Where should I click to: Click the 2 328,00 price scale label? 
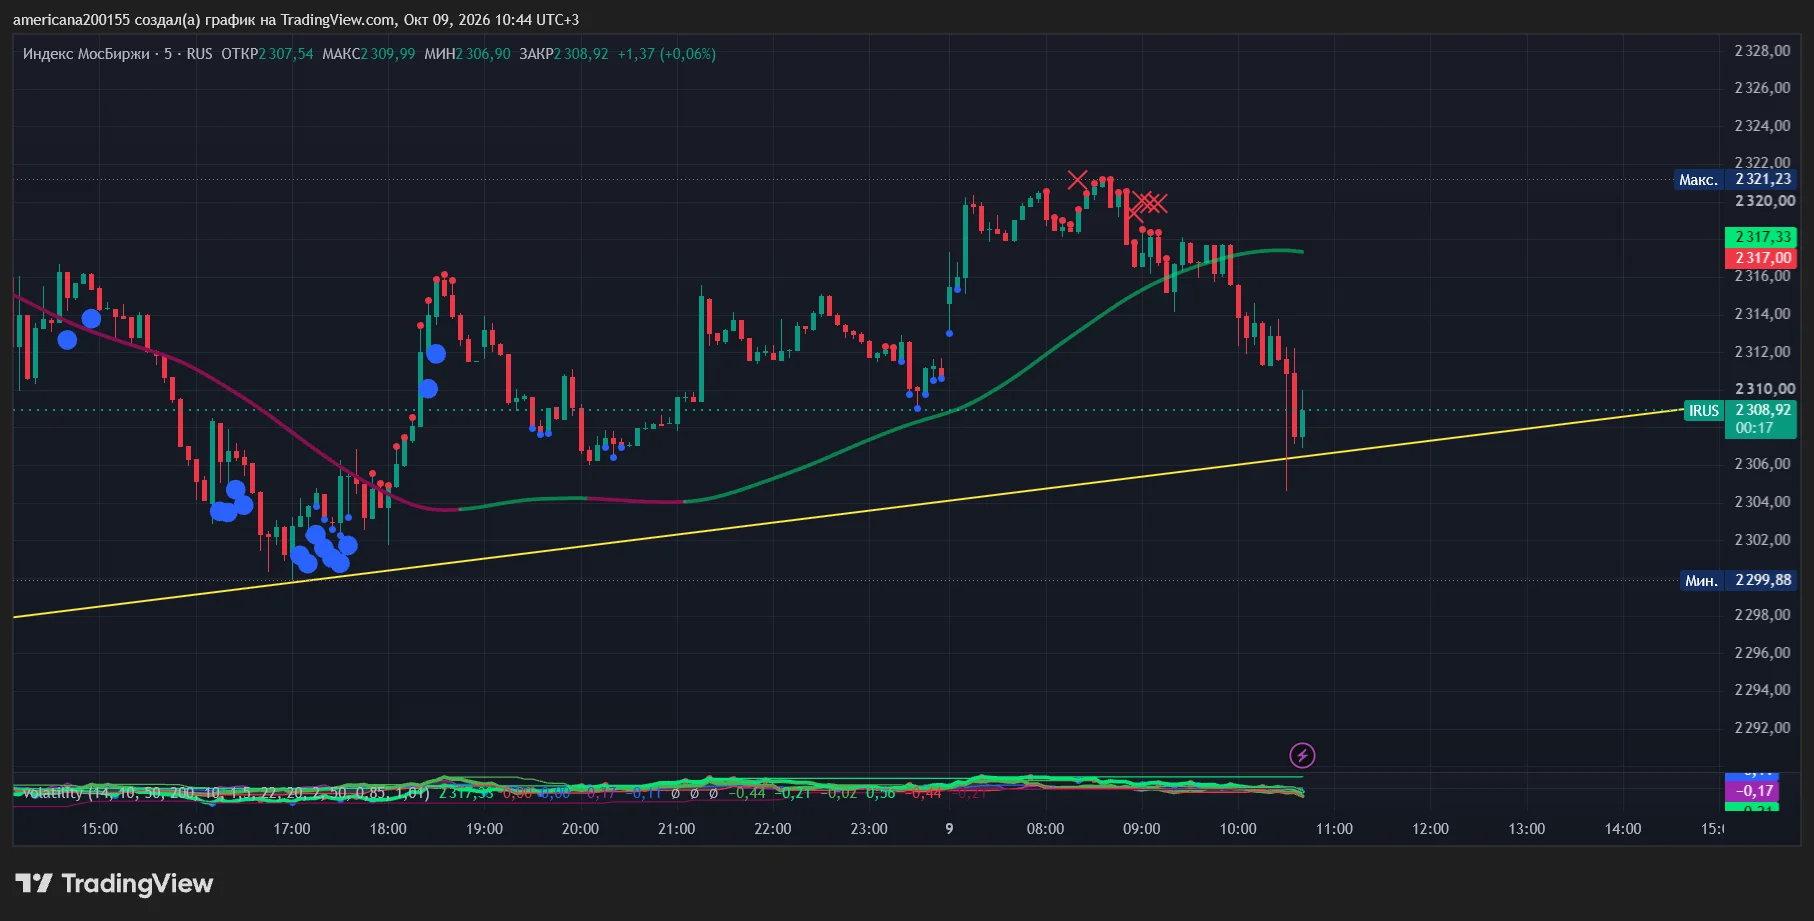[x=1762, y=51]
